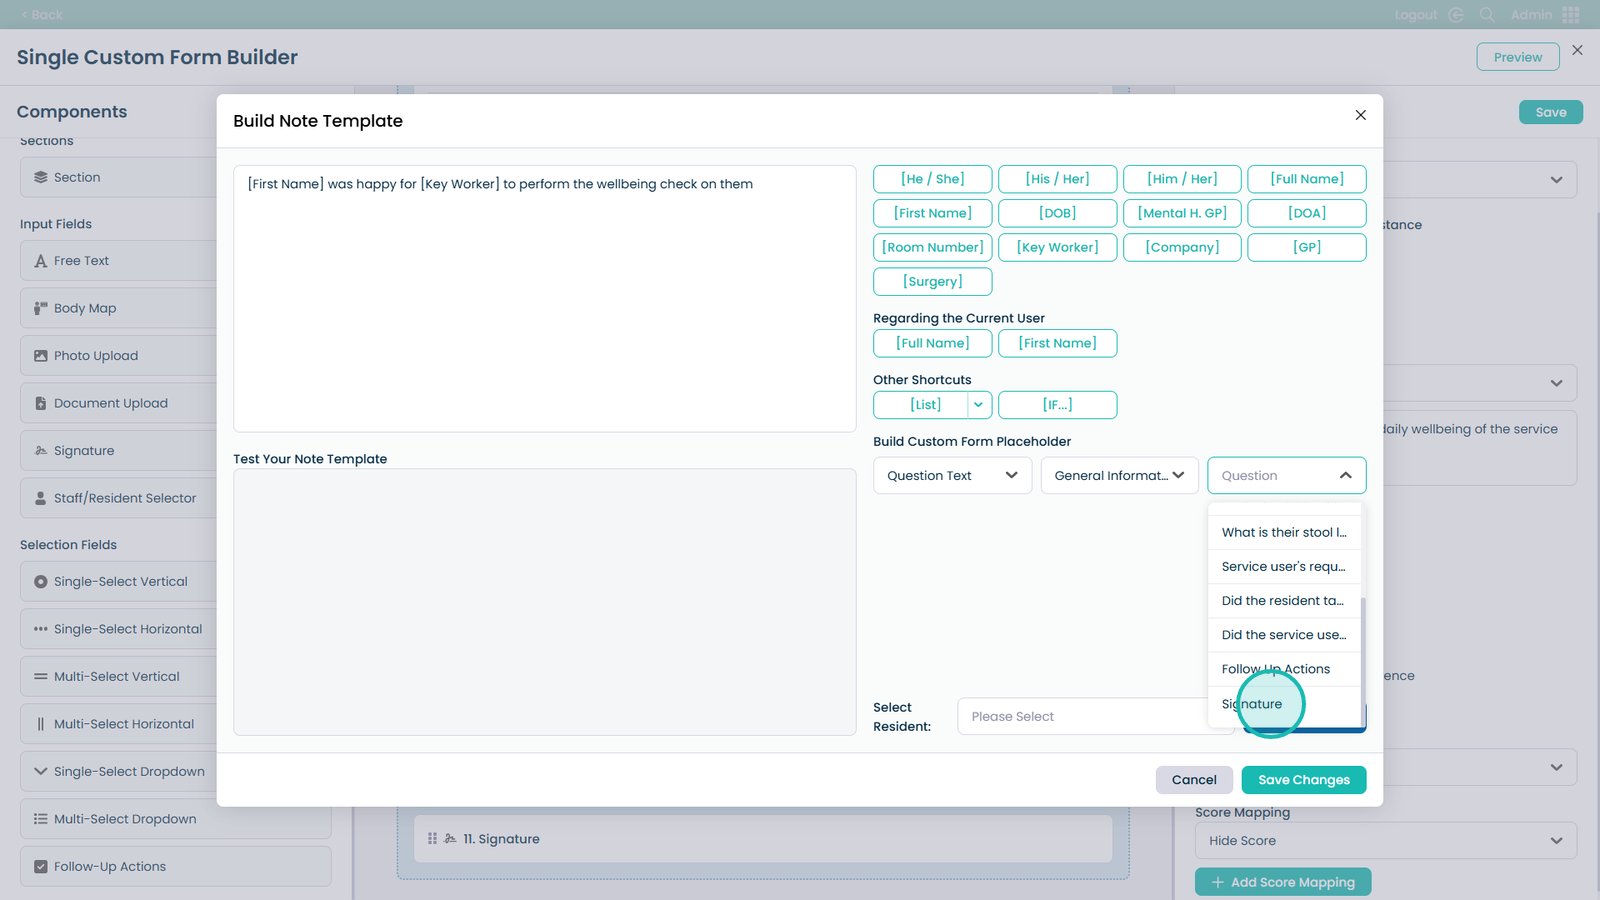Click the Section layers icon
Screen dimensions: 1600x900
click(40, 177)
